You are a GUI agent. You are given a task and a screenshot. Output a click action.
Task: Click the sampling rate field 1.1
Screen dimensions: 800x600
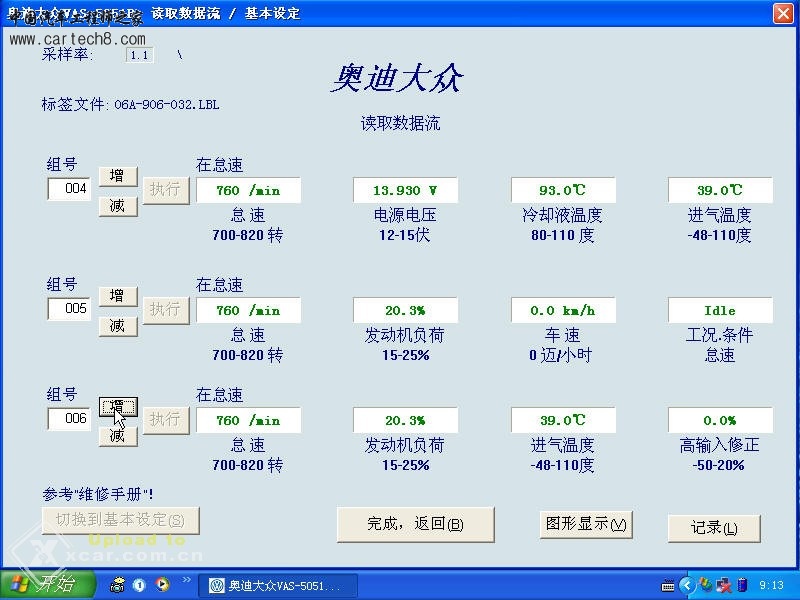click(139, 55)
